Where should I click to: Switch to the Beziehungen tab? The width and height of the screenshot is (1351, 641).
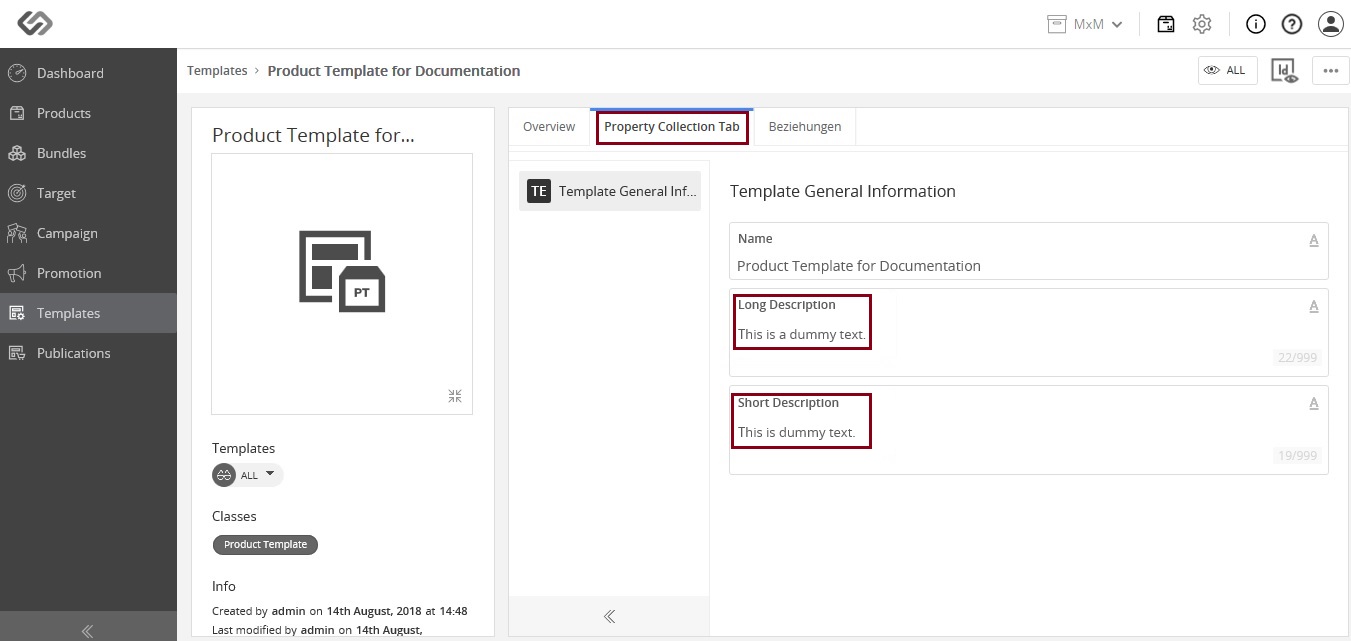pyautogui.click(x=805, y=127)
